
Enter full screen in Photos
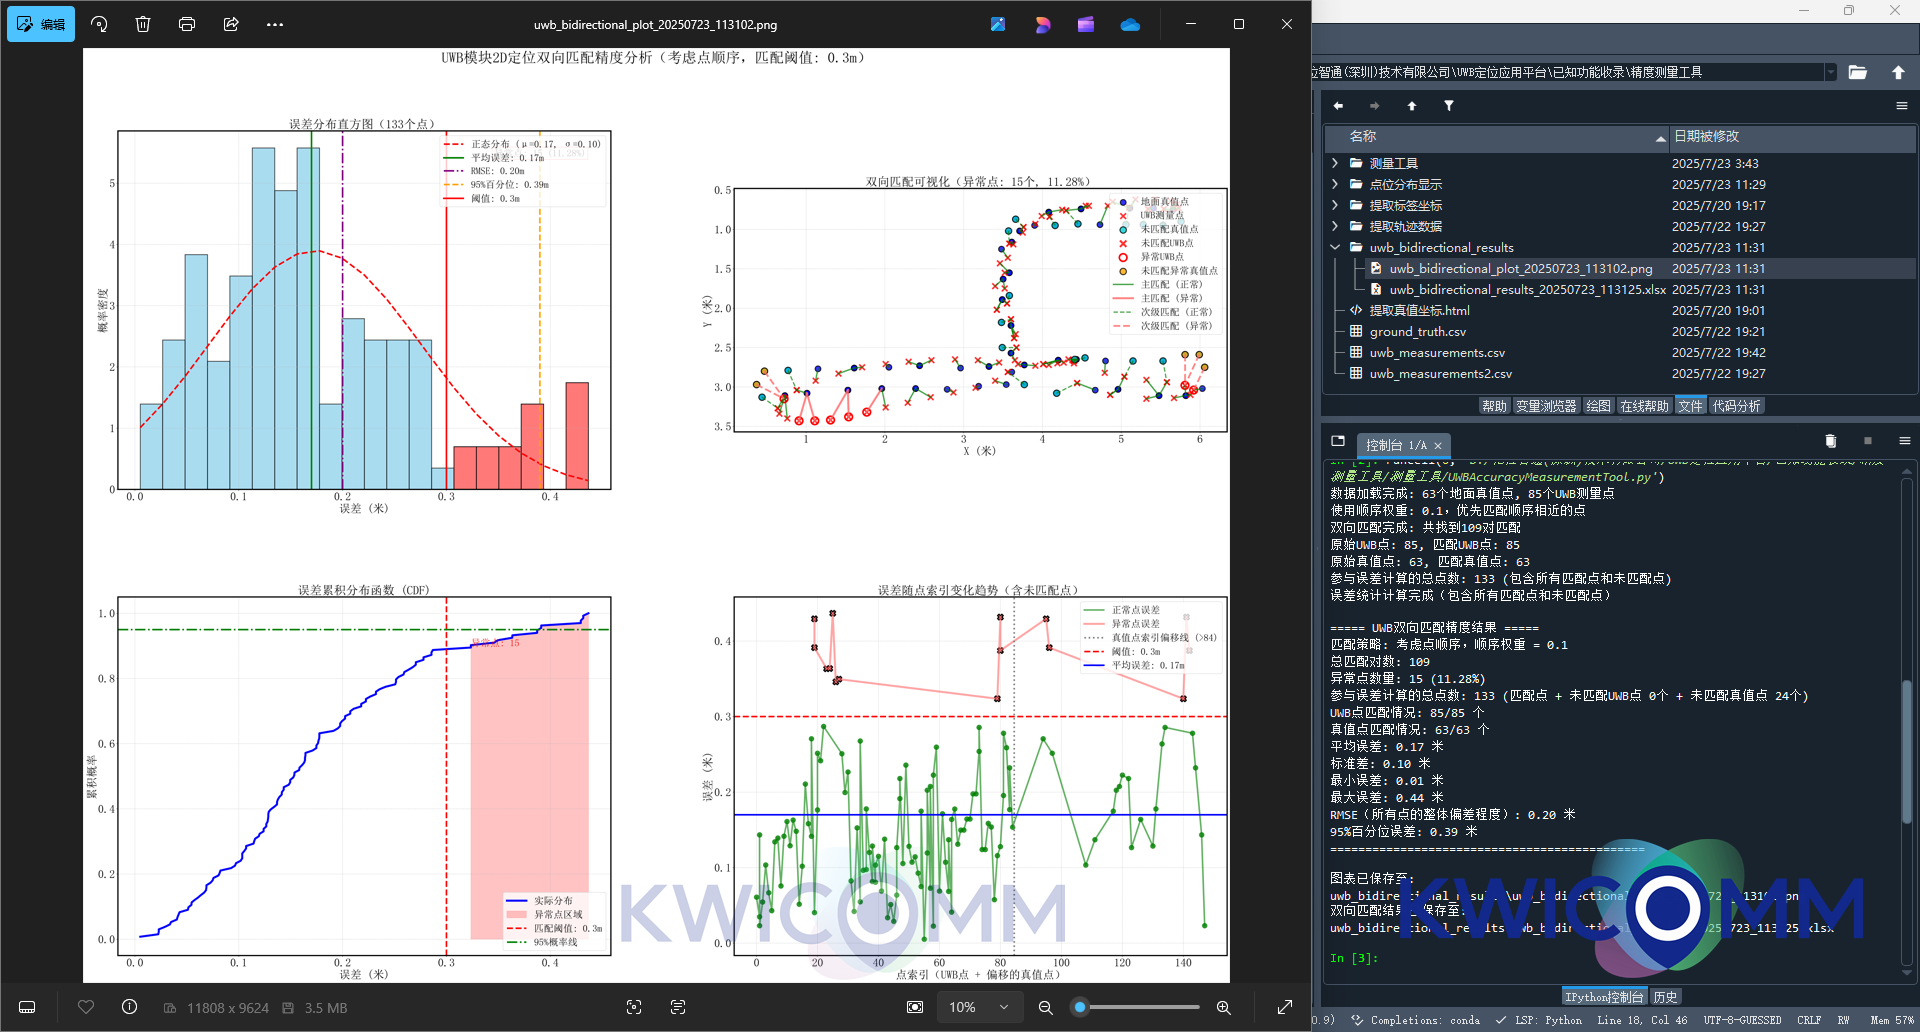coord(1285,1007)
